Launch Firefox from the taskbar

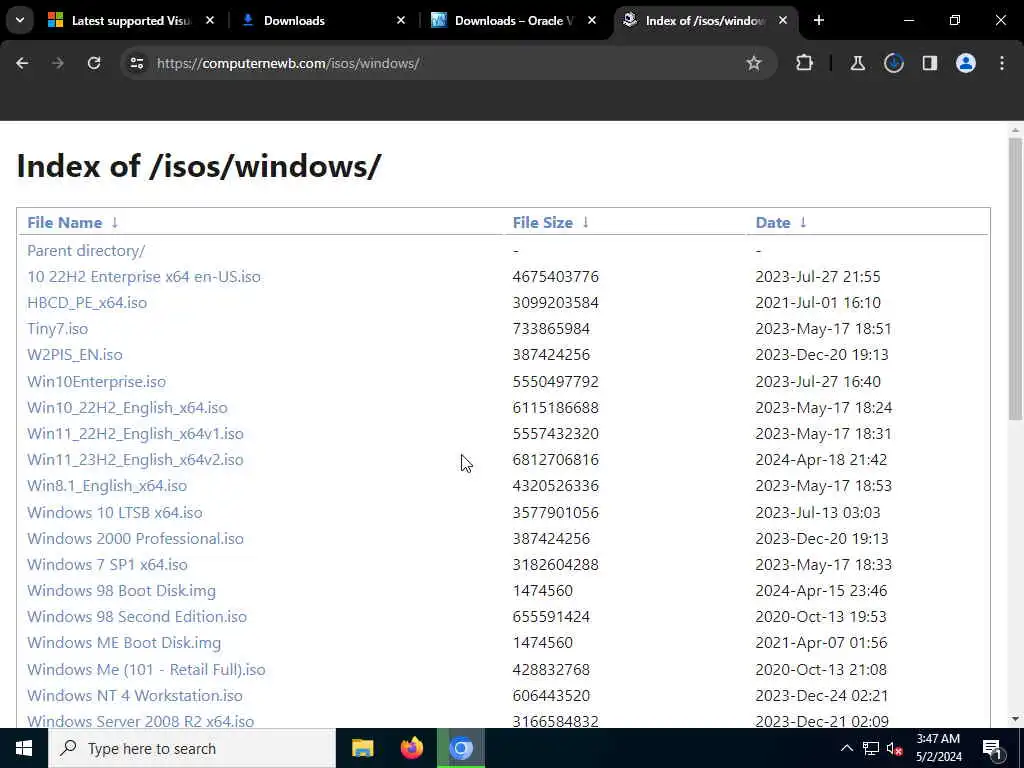[411, 748]
